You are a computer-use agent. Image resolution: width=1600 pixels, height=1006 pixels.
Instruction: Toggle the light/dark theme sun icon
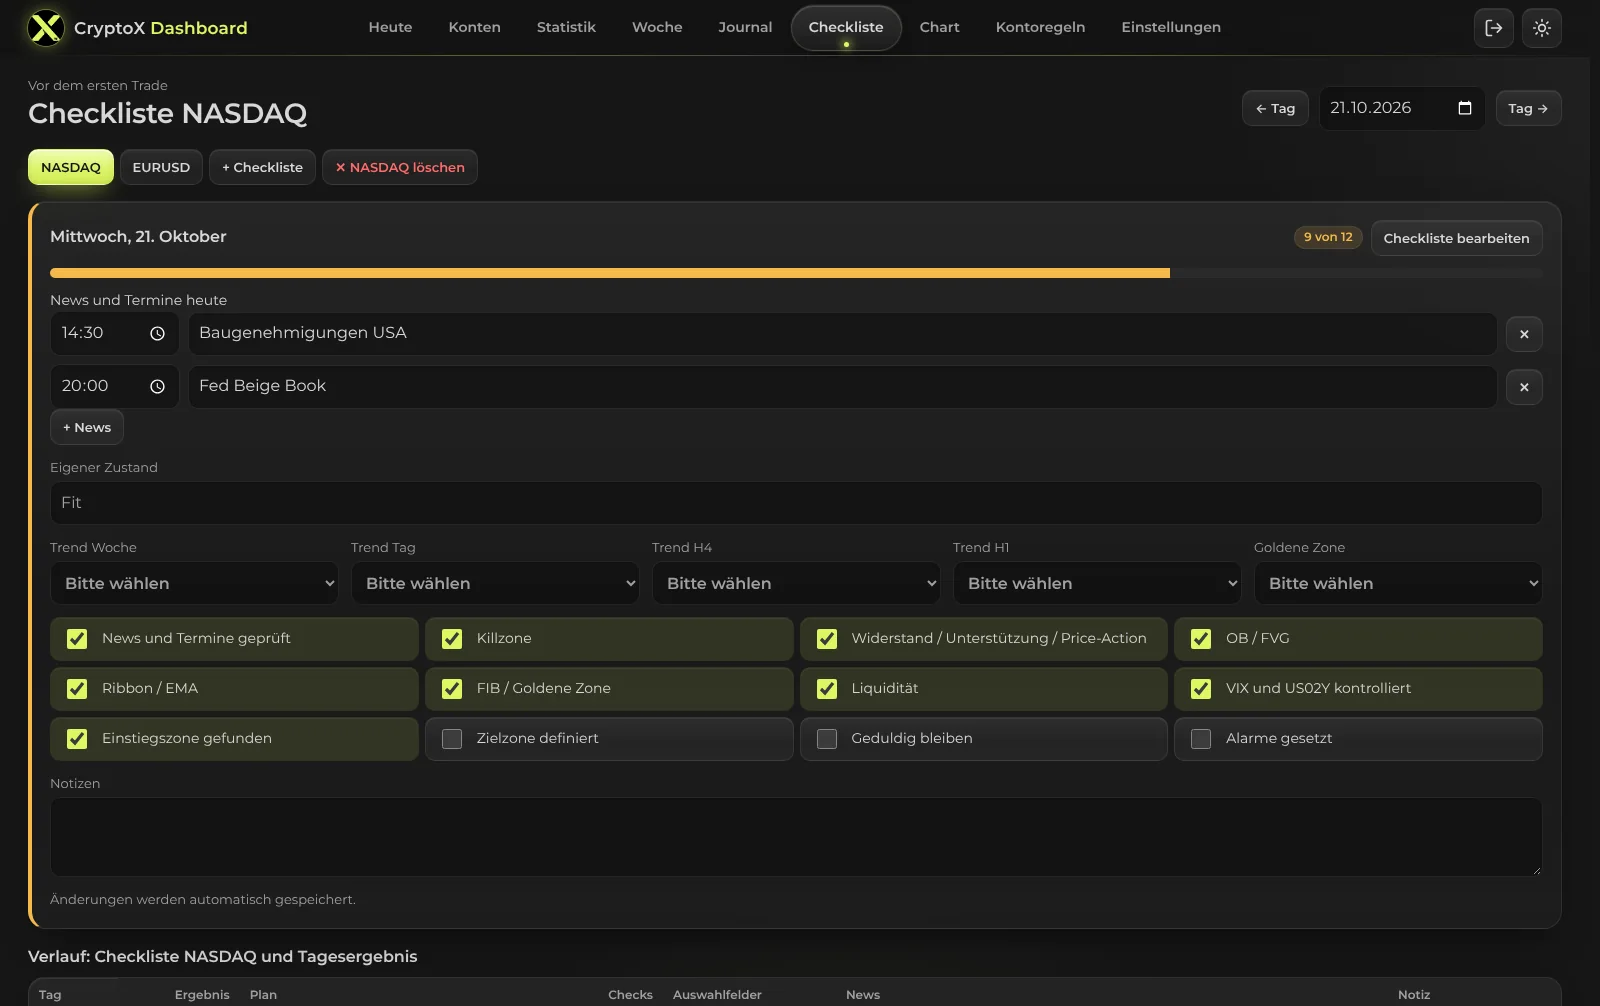1542,28
